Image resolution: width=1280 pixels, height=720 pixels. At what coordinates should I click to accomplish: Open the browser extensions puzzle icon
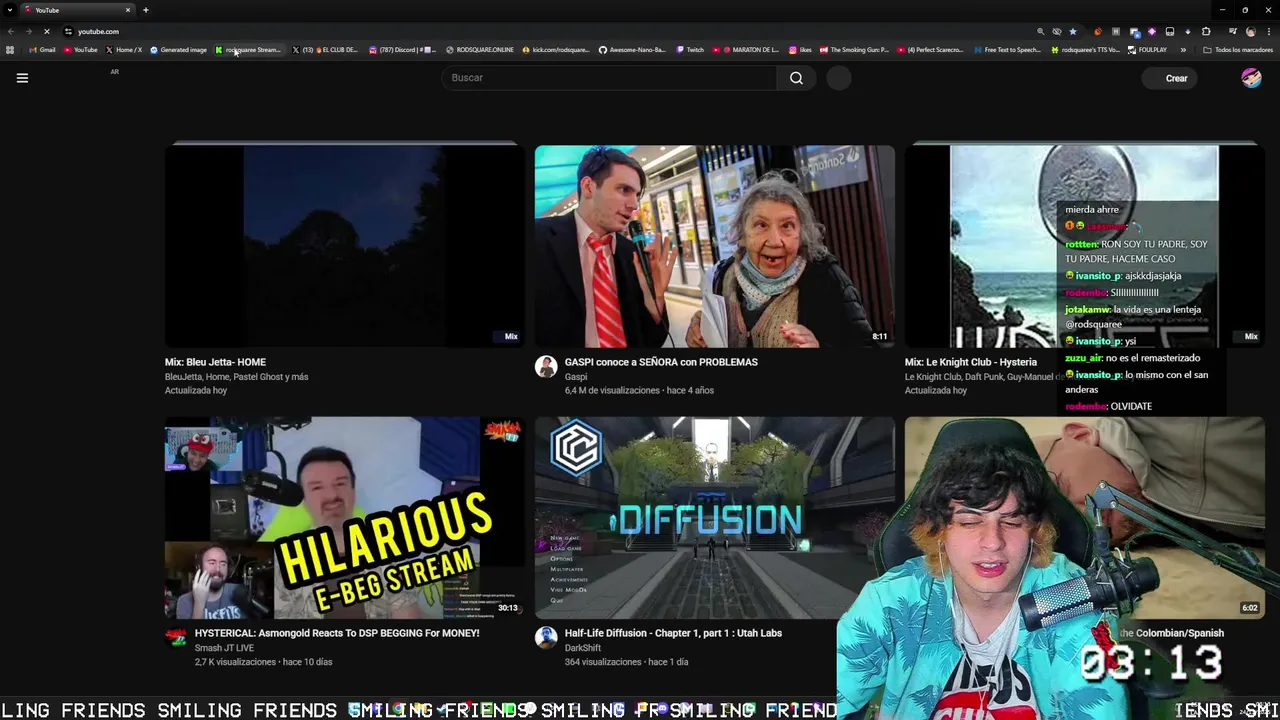(1206, 31)
